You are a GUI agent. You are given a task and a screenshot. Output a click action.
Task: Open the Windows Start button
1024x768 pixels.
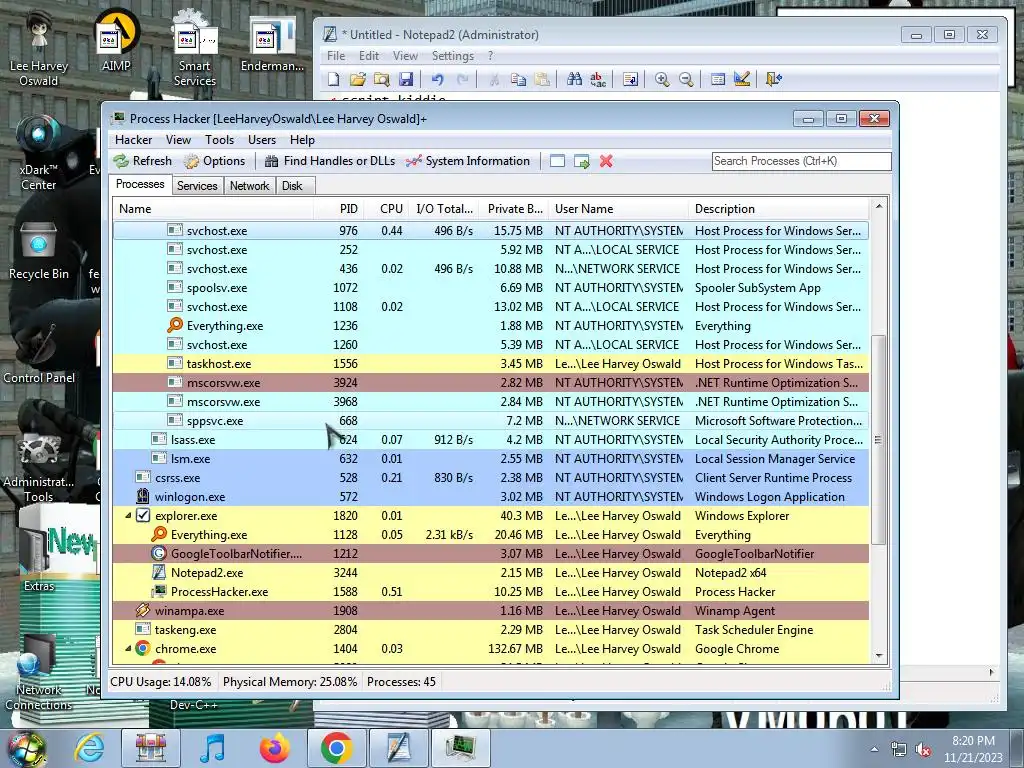[26, 748]
